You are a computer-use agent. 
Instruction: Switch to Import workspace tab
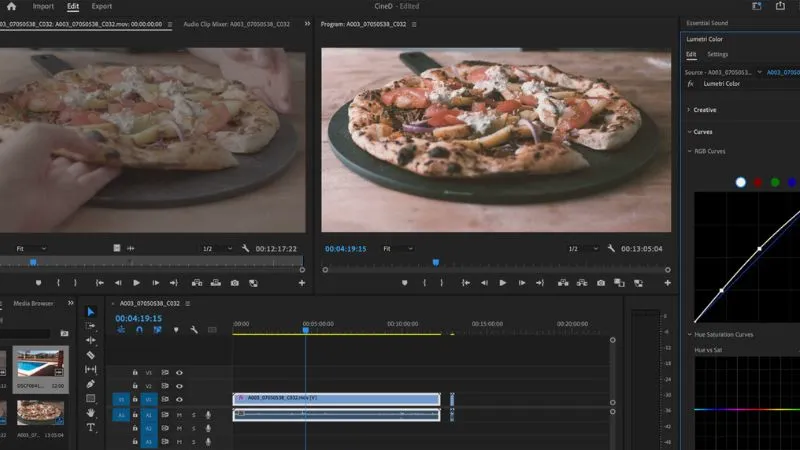click(43, 6)
